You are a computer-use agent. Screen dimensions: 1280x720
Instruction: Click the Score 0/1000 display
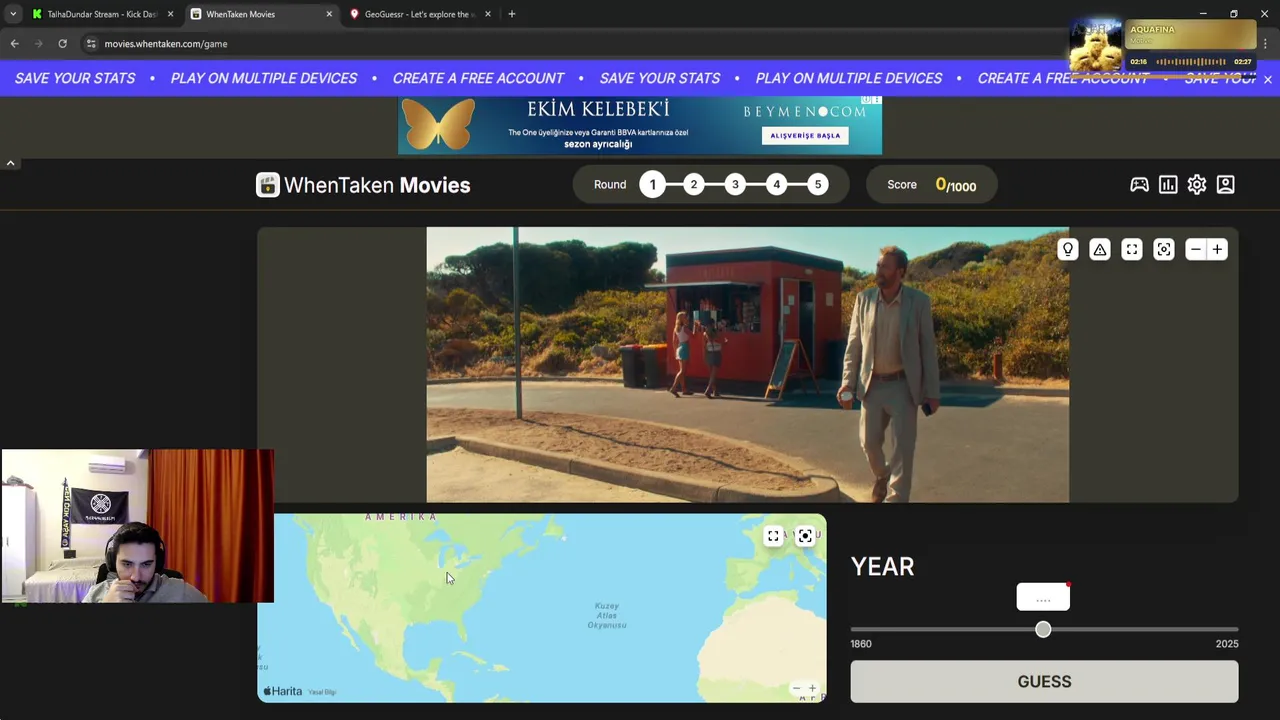point(932,185)
